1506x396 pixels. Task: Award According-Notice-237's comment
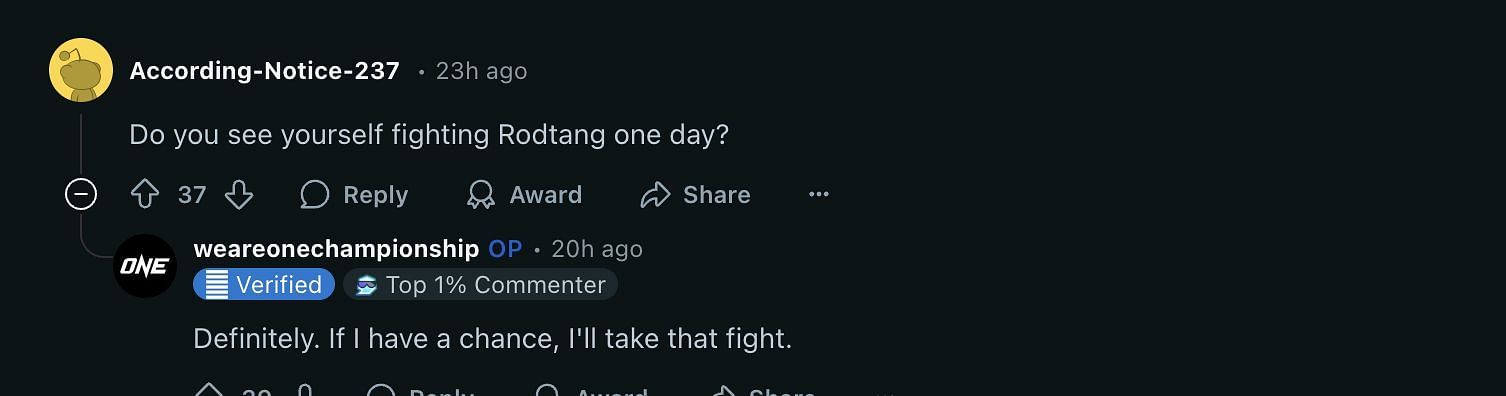(524, 194)
